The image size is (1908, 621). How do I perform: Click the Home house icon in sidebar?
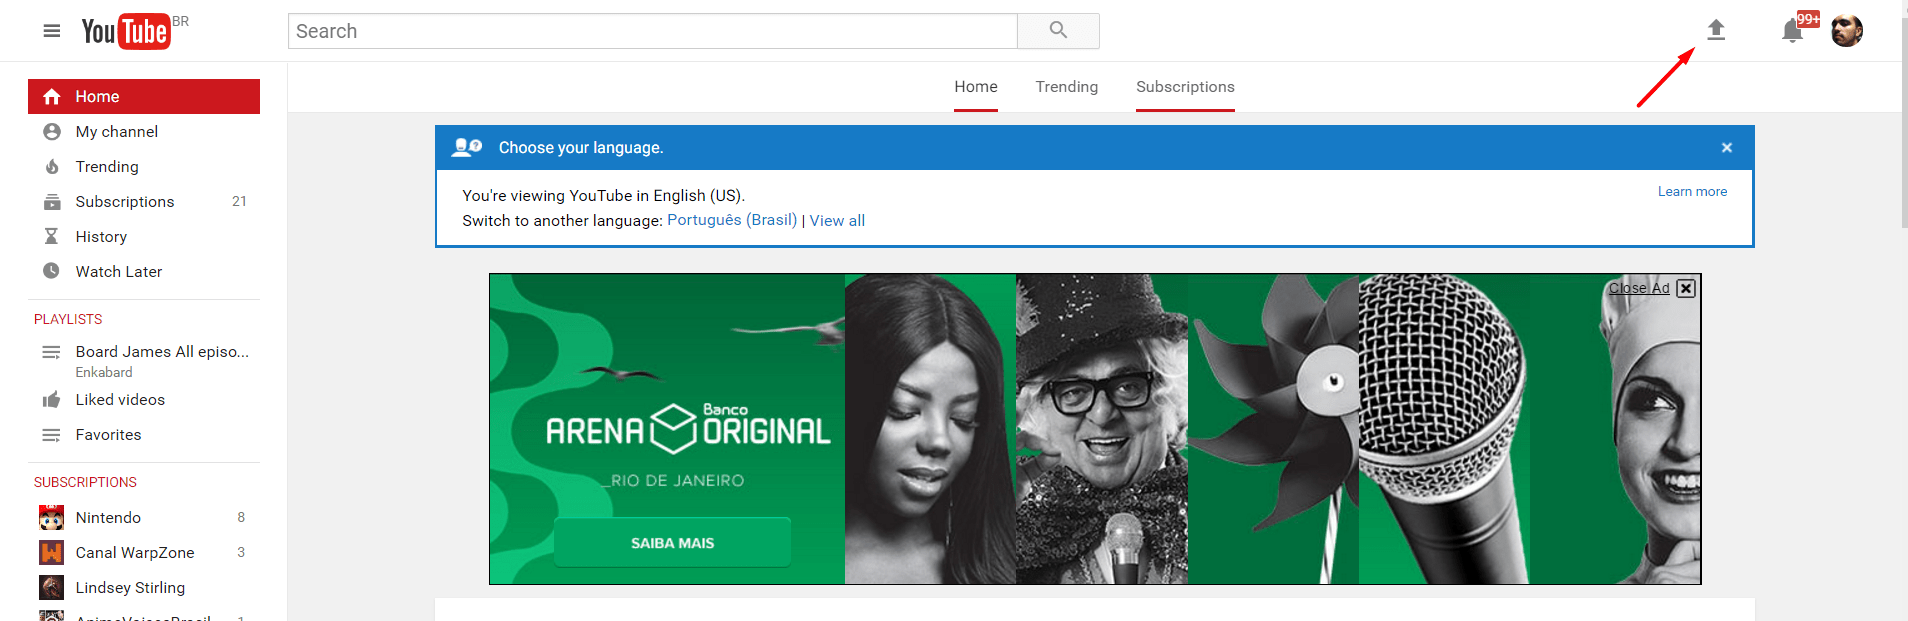pyautogui.click(x=52, y=97)
